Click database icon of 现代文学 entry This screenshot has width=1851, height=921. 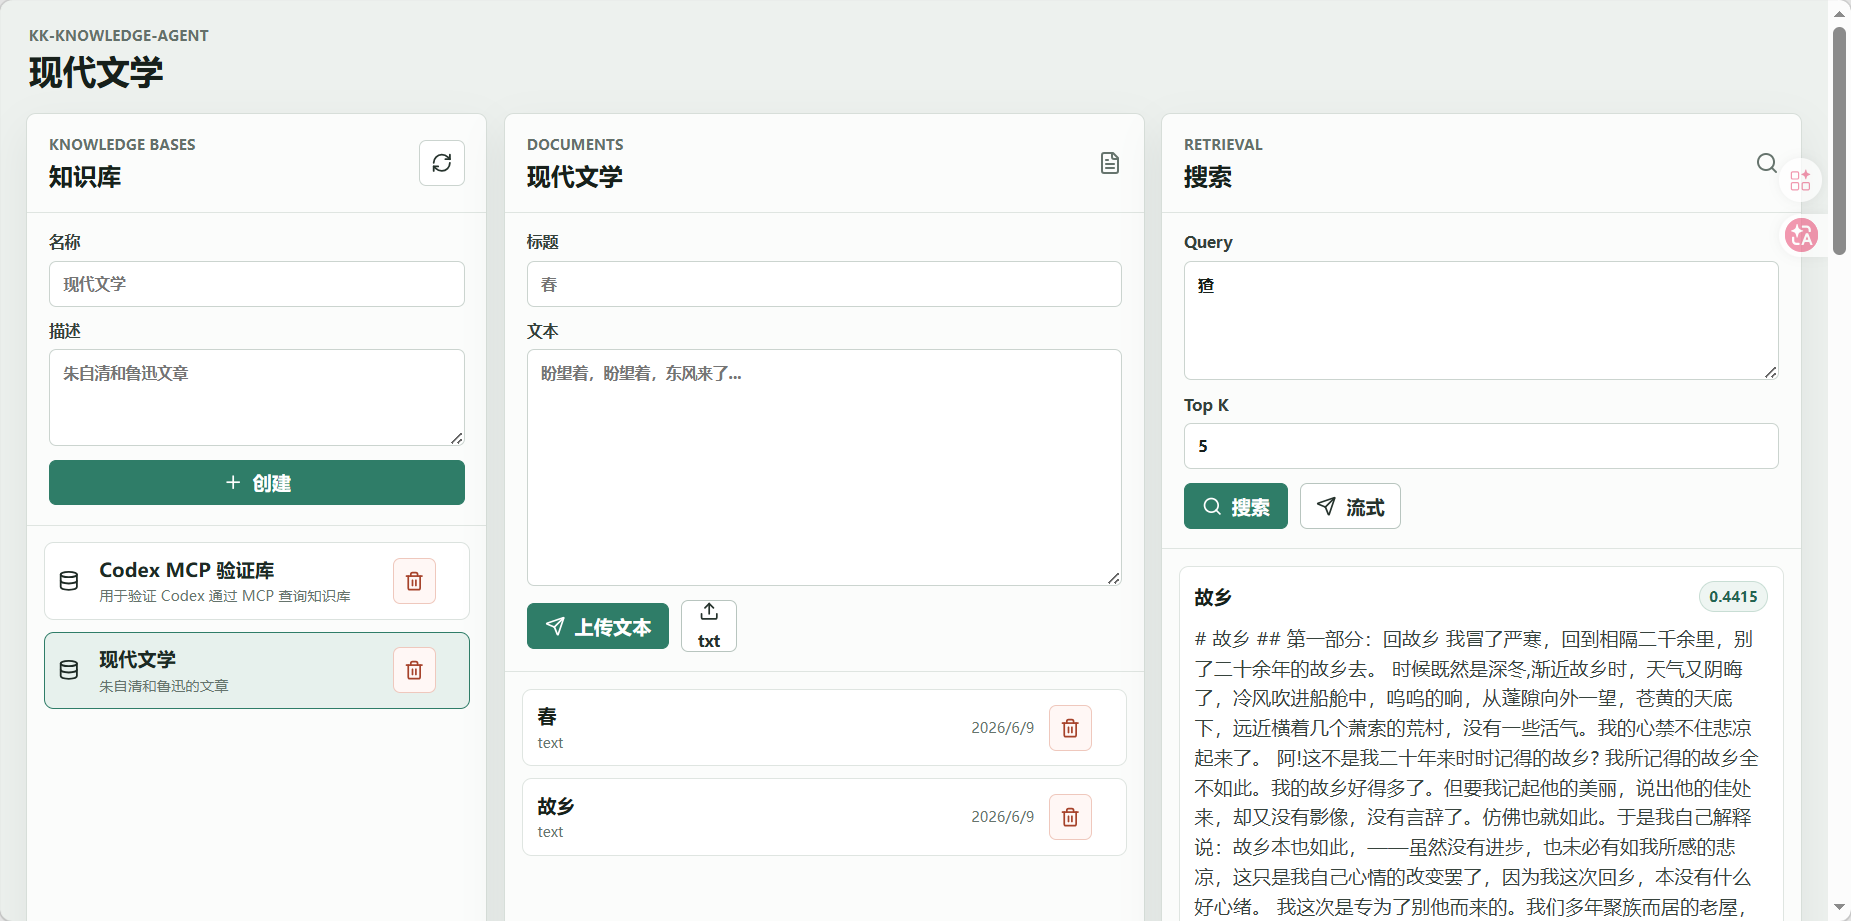pyautogui.click(x=69, y=670)
